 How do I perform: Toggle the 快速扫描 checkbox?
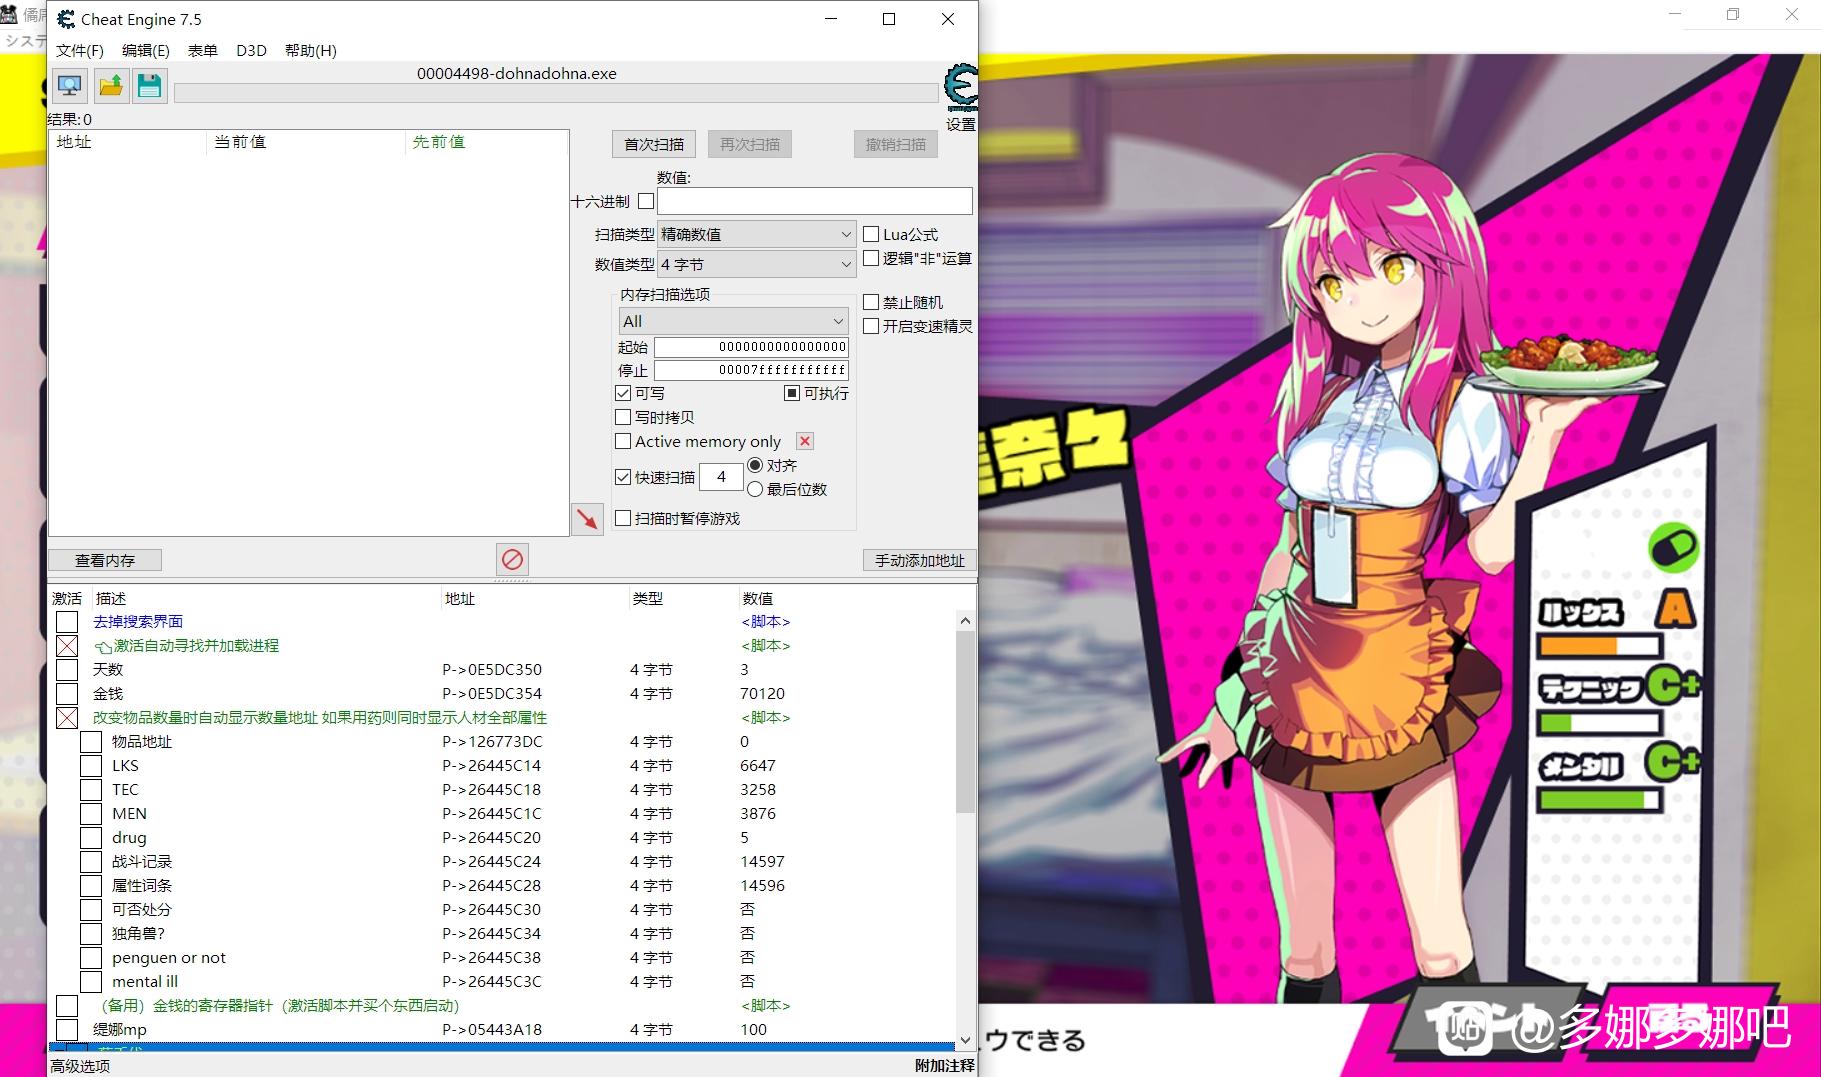click(x=623, y=477)
